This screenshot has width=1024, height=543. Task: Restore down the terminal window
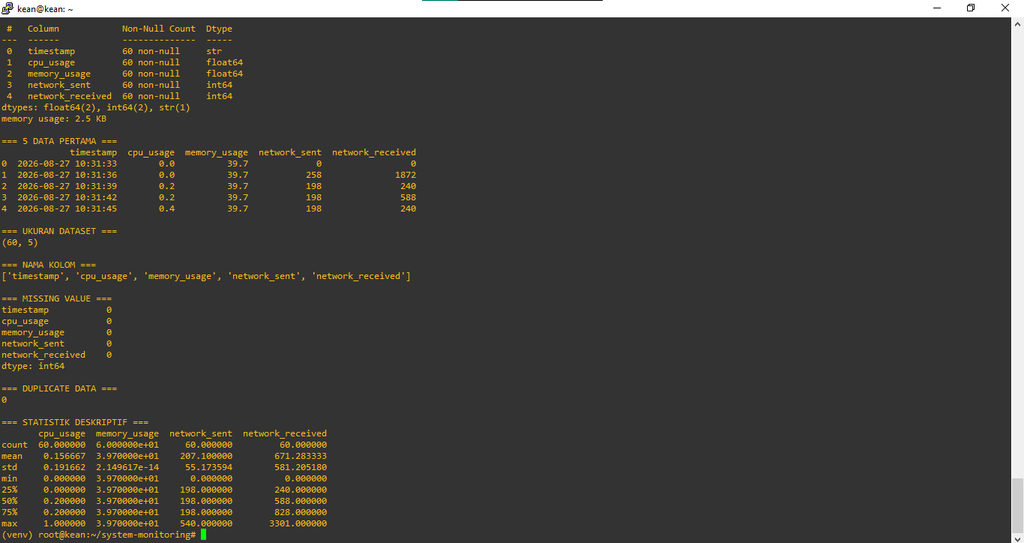point(971,8)
